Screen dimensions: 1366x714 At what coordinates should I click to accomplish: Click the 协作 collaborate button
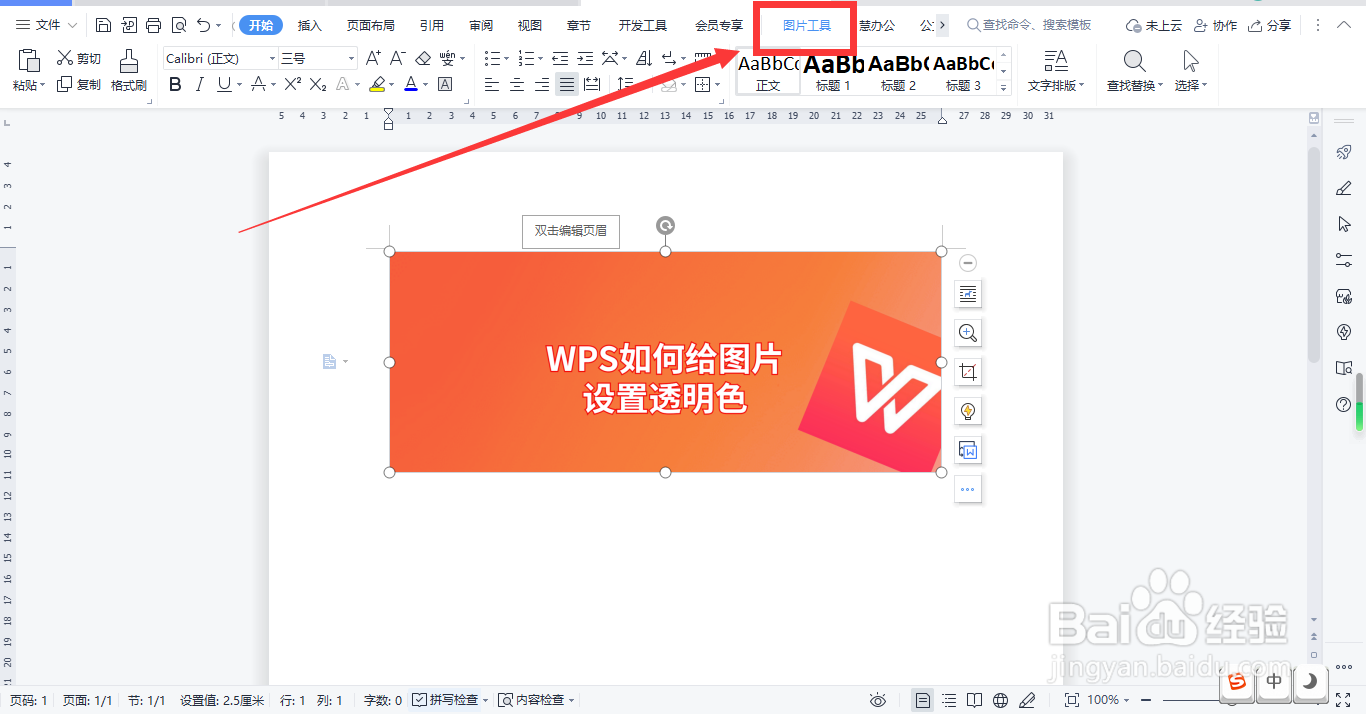pos(1215,25)
